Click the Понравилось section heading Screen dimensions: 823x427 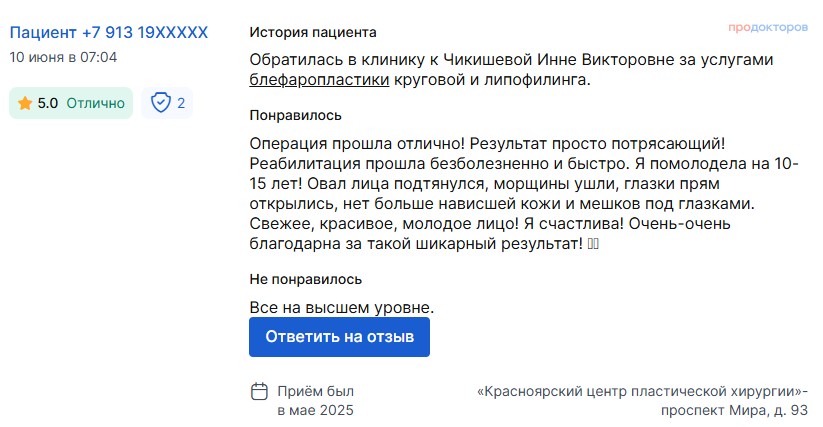(296, 115)
